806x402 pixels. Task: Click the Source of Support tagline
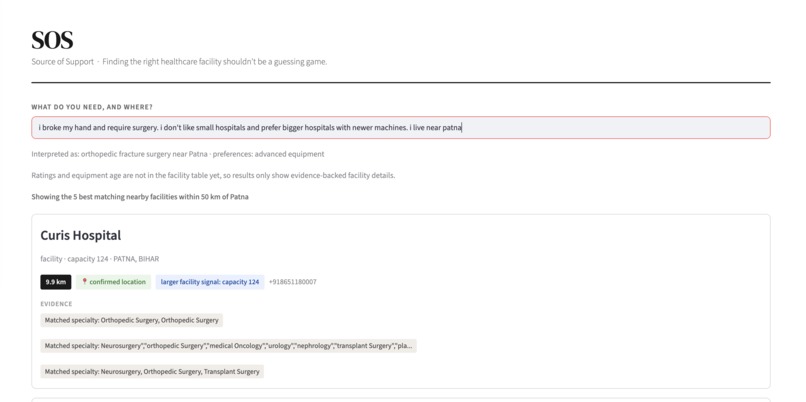click(179, 62)
